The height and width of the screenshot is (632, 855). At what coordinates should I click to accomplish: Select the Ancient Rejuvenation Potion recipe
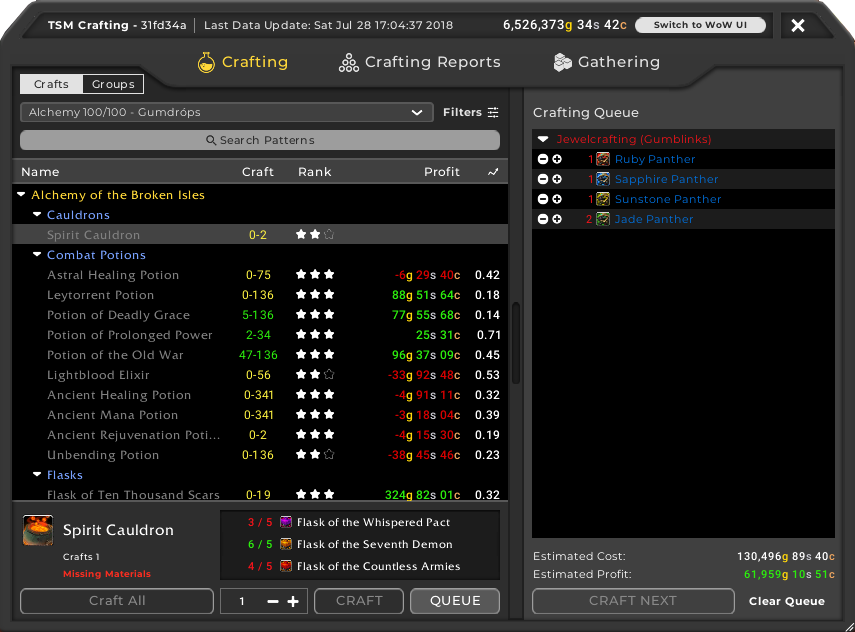point(260,435)
